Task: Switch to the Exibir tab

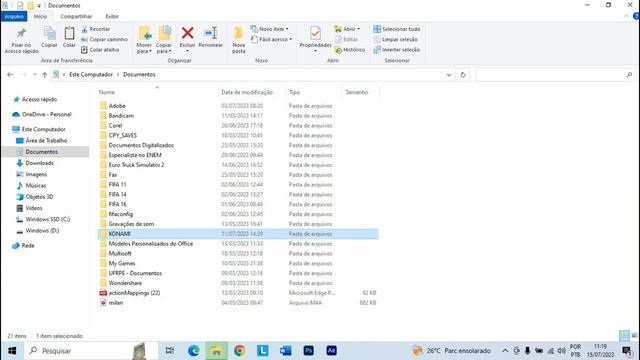Action: point(112,16)
